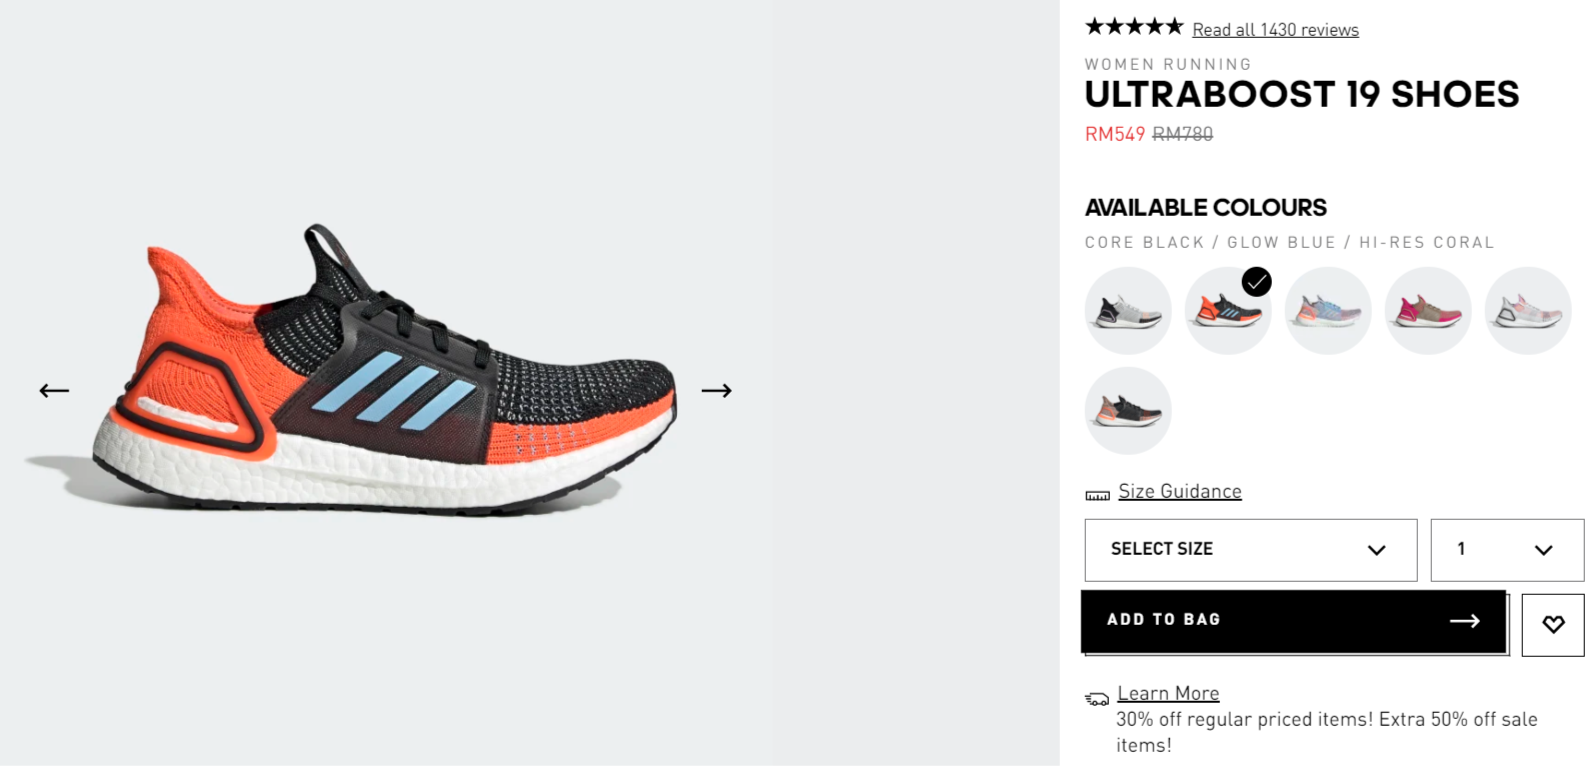This screenshot has height=784, width=1596.
Task: Pick the pink and tan shoe colour
Action: 1428,311
